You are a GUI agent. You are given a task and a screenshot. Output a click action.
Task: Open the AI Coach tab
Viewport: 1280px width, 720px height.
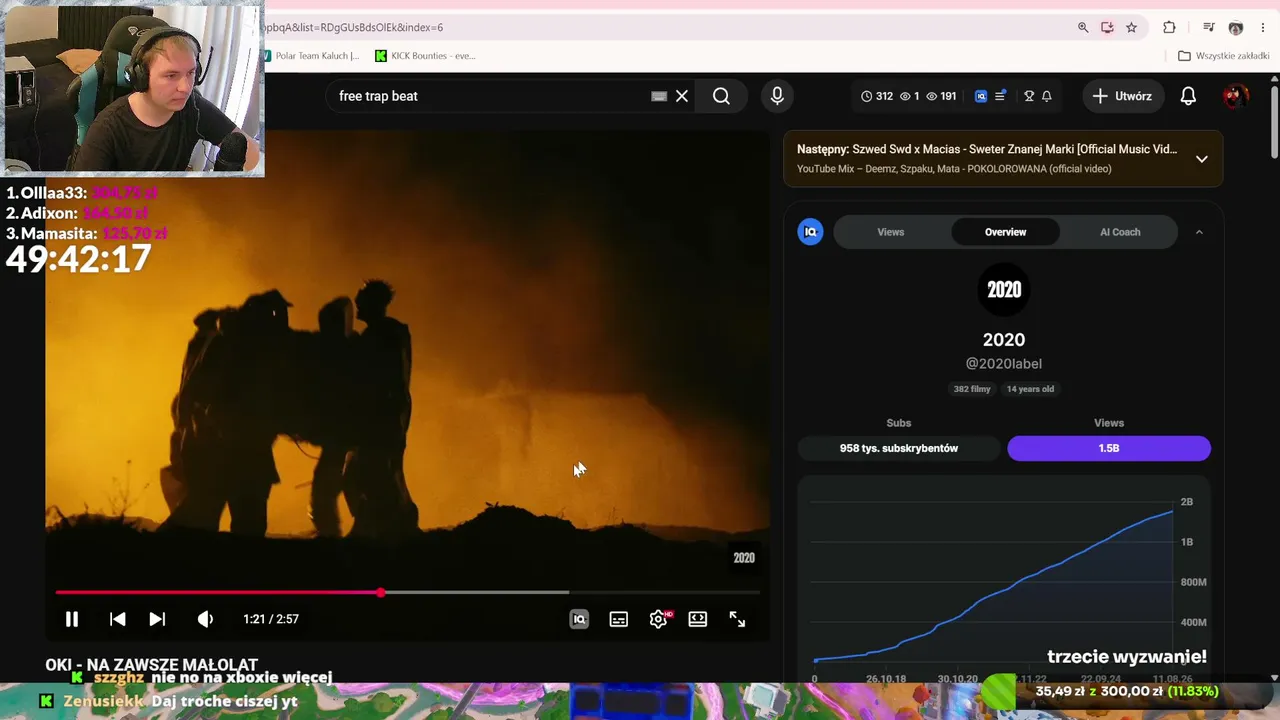[1120, 232]
